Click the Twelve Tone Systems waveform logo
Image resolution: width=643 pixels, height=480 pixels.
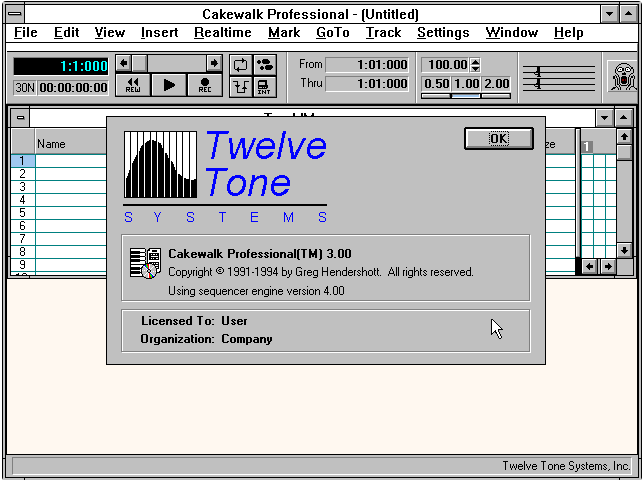pyautogui.click(x=160, y=164)
